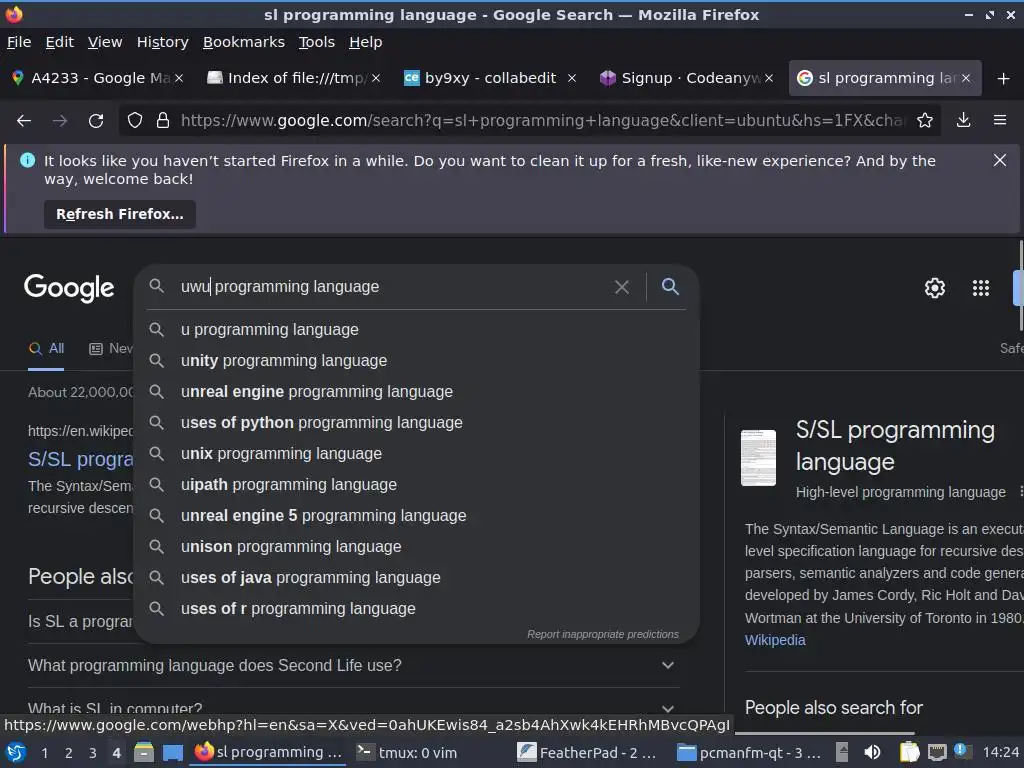Click the S/SL programming language document thumbnail

coord(758,458)
